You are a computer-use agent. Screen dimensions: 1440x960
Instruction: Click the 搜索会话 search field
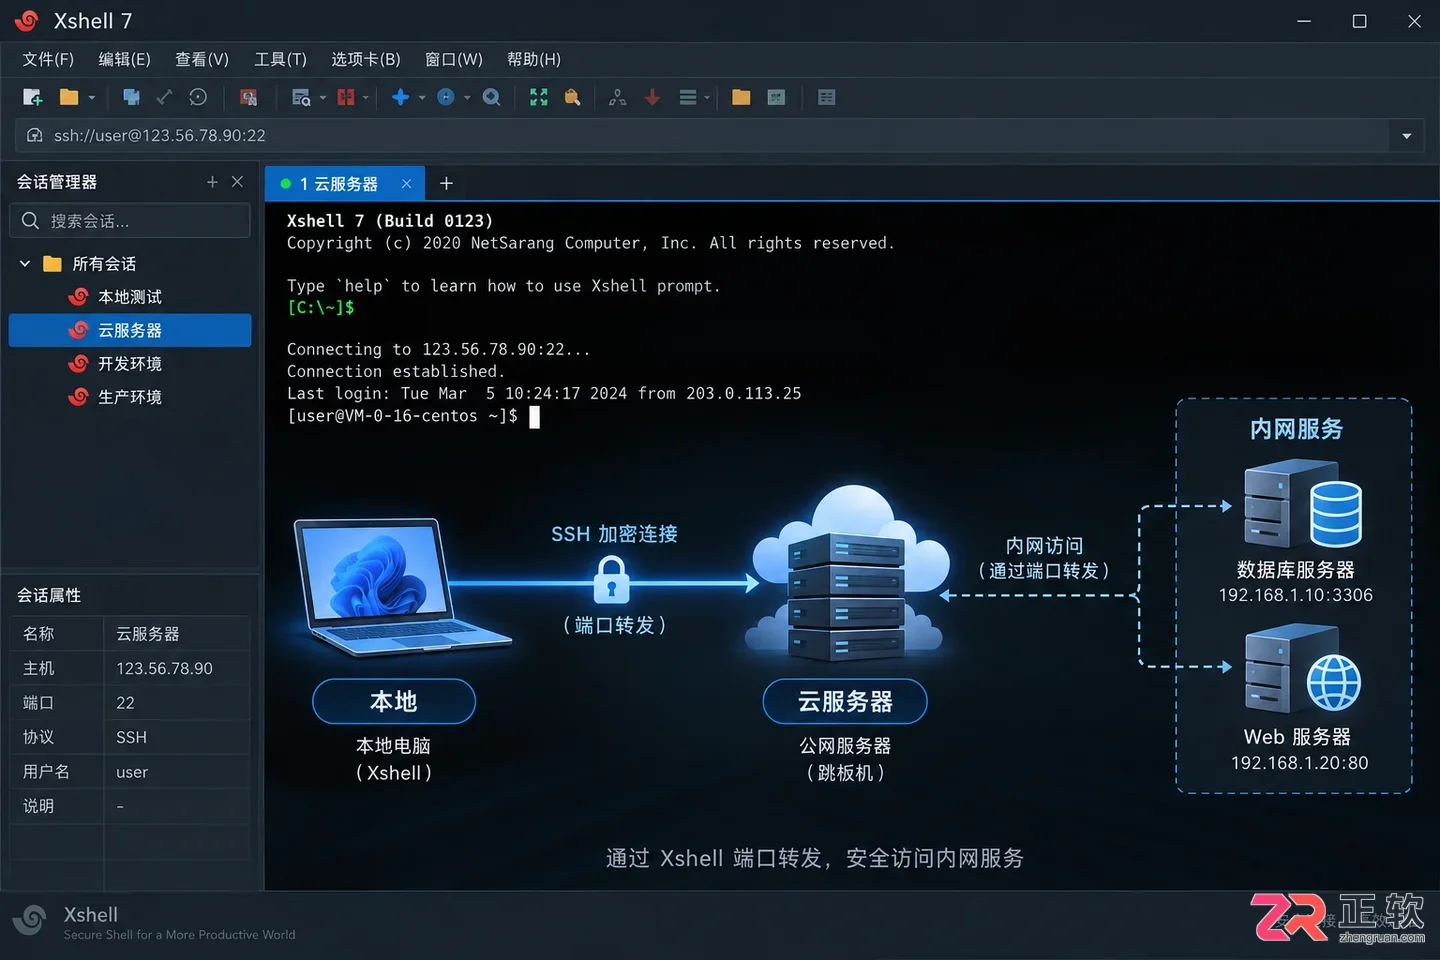click(x=130, y=220)
